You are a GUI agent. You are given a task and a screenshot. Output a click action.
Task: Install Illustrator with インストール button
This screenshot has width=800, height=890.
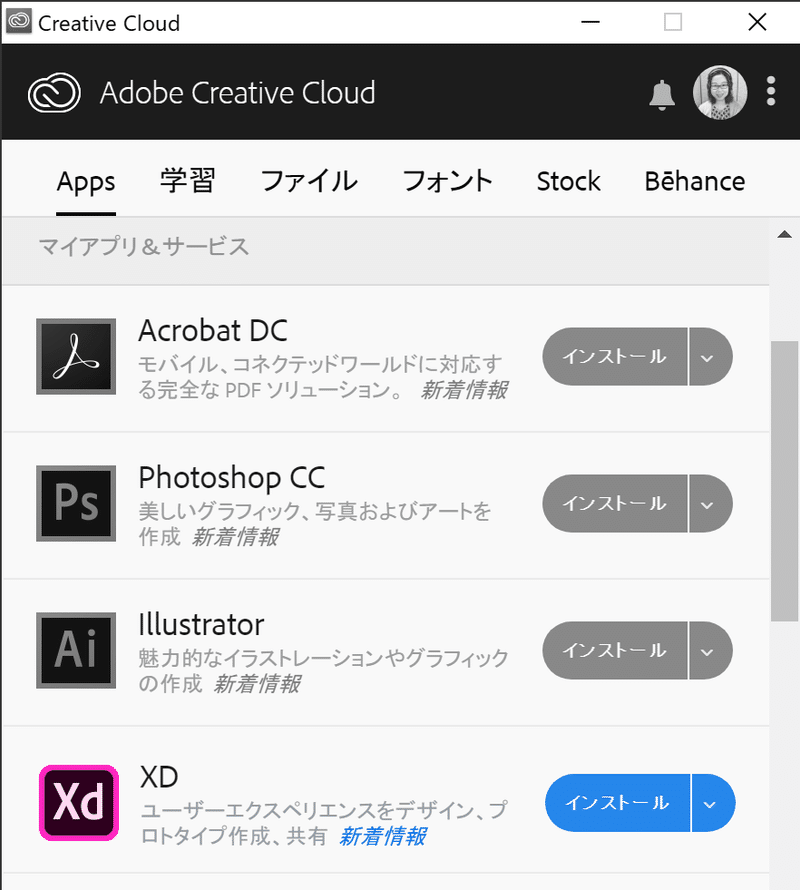(615, 650)
